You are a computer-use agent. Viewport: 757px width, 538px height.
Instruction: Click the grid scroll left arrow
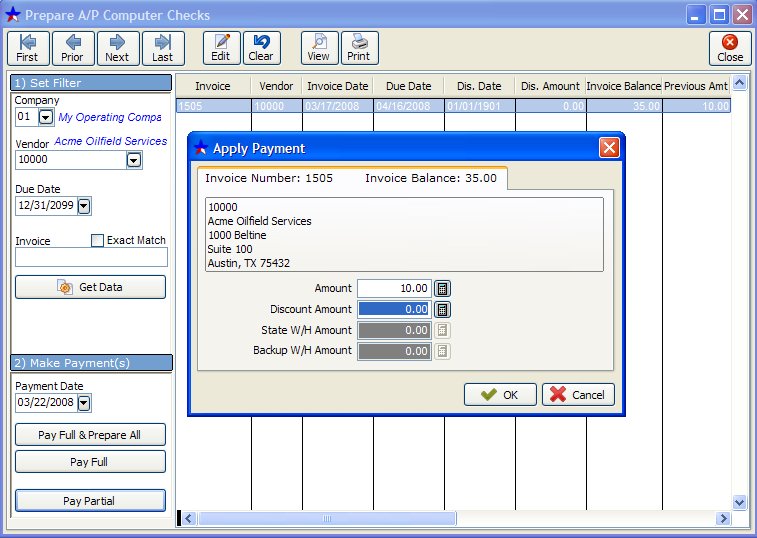coord(188,519)
